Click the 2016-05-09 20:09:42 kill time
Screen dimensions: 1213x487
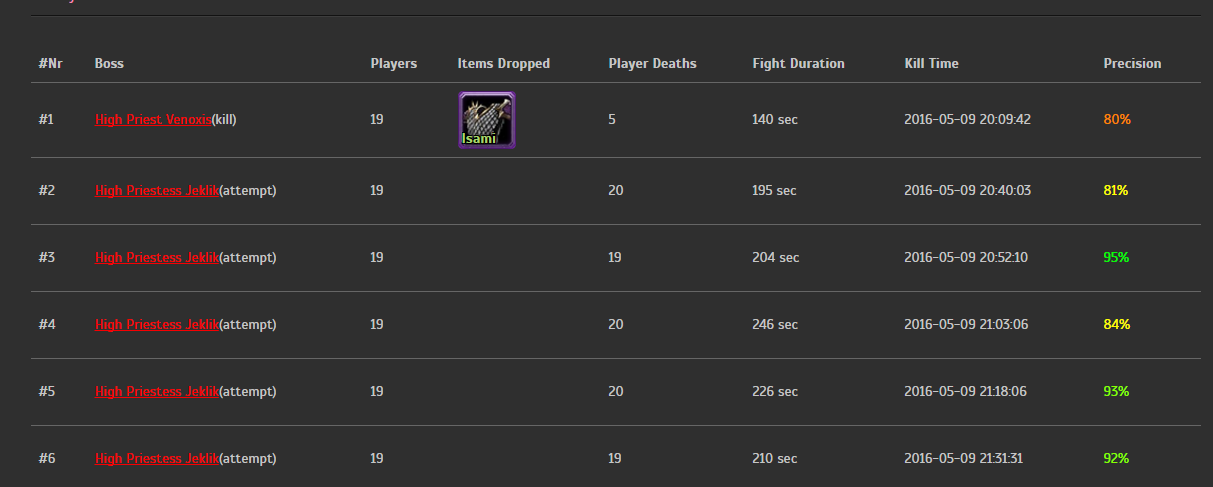(967, 119)
